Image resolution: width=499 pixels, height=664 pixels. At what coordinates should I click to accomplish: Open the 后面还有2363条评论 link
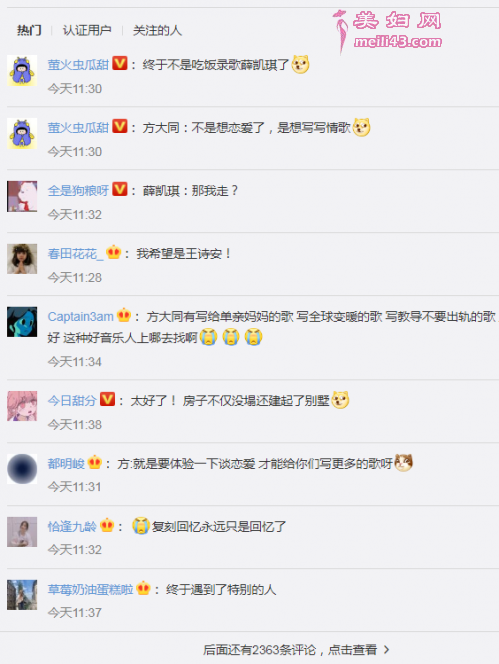pyautogui.click(x=290, y=649)
